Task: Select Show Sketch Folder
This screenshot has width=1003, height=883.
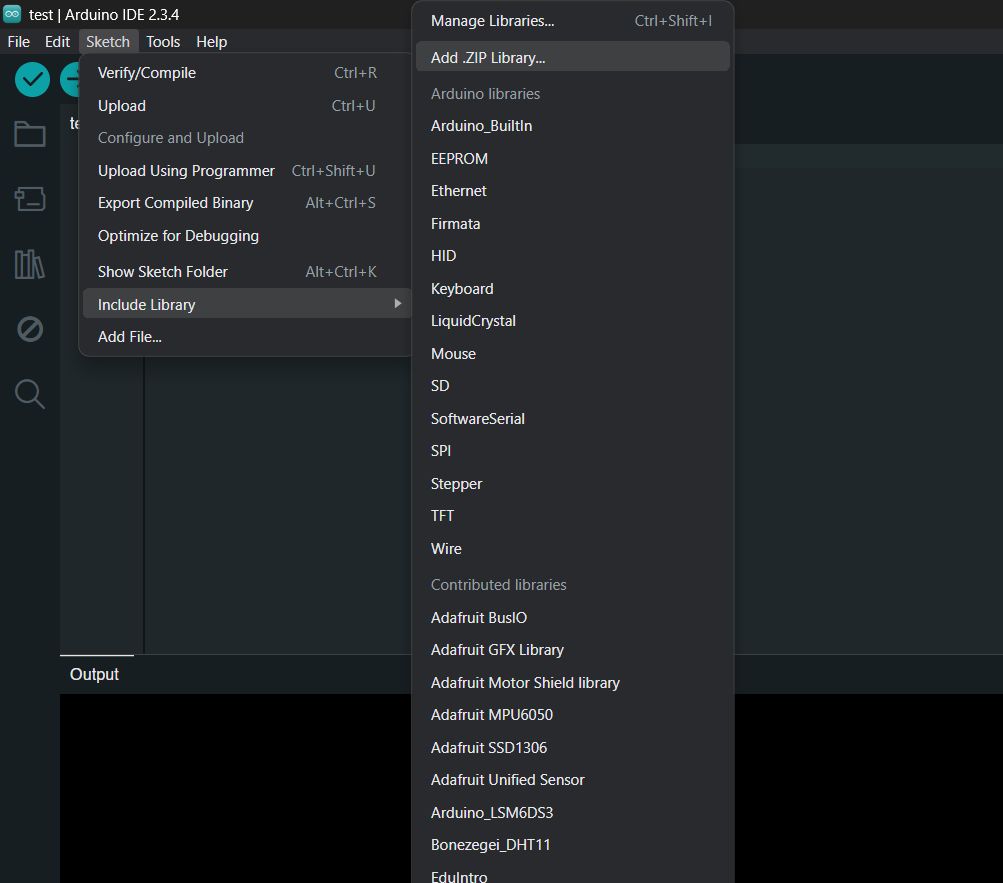Action: (x=247, y=272)
